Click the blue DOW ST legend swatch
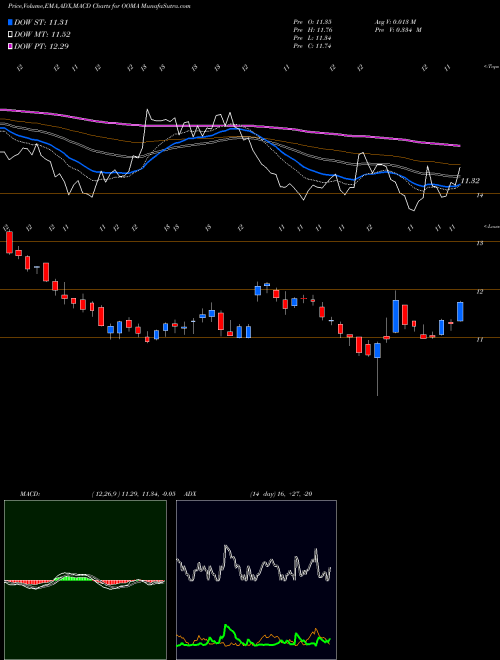The height and width of the screenshot is (660, 500). click(x=10, y=22)
